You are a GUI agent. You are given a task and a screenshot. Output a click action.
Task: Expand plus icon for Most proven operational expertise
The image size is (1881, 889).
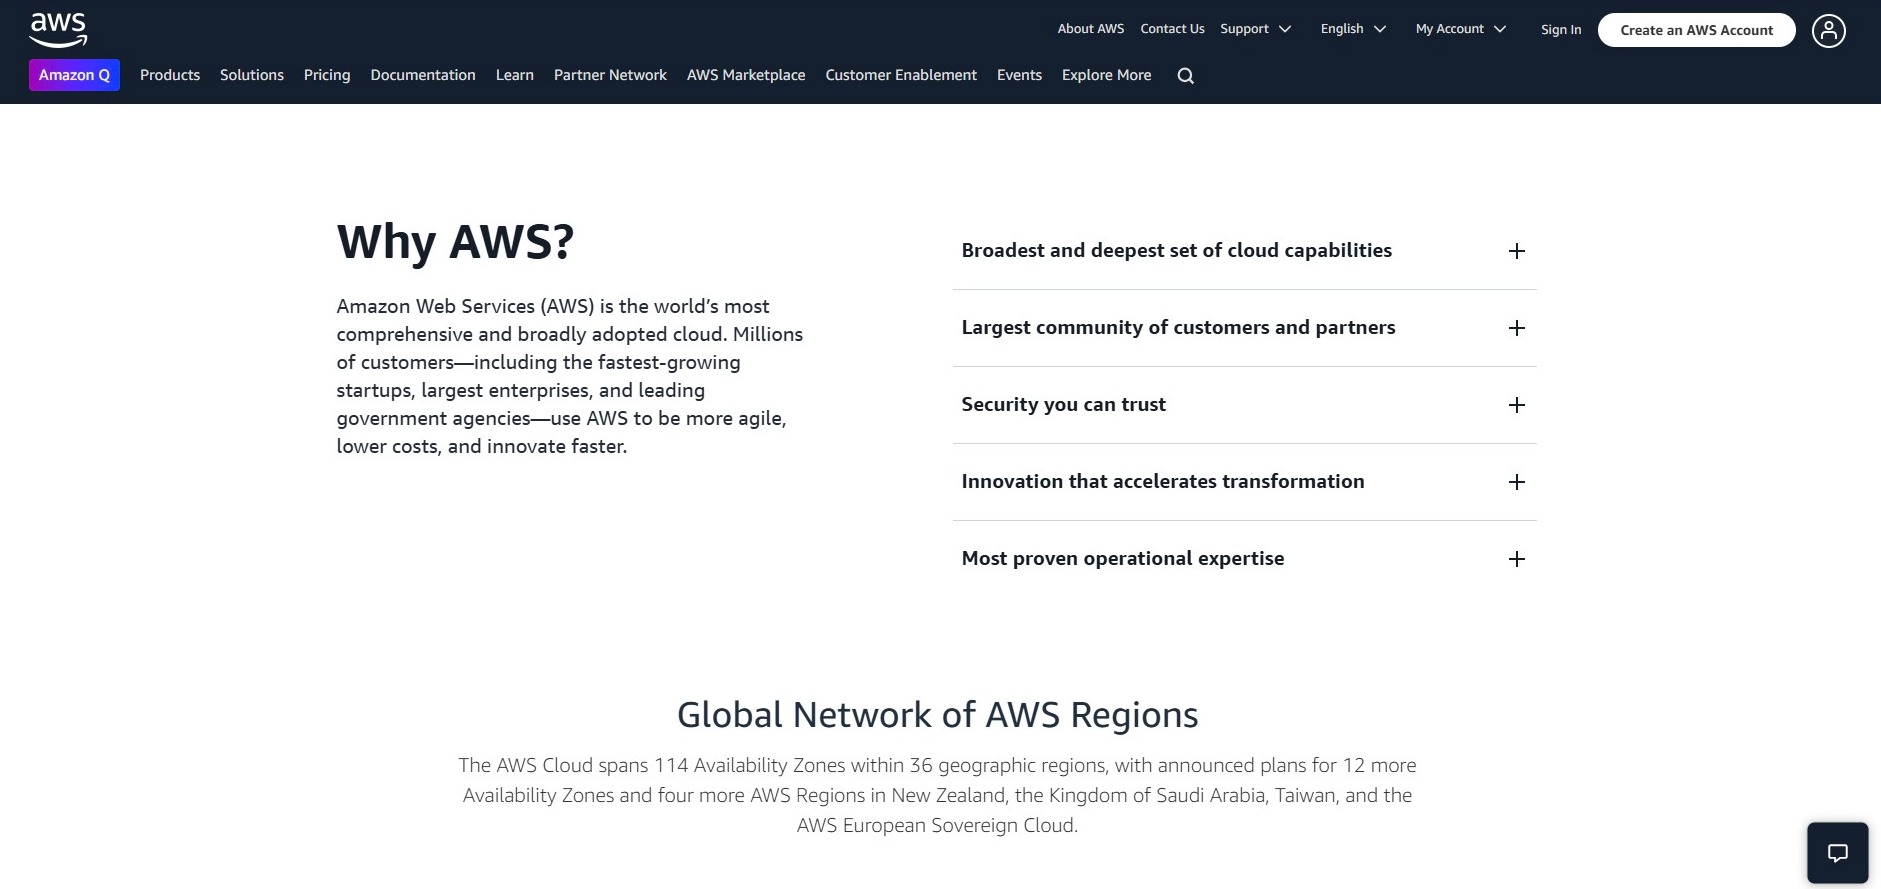tap(1517, 559)
